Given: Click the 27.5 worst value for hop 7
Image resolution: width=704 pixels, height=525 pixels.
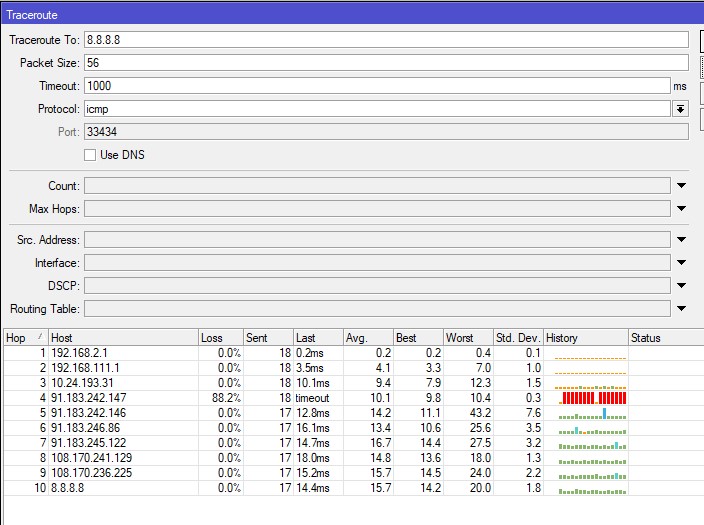Looking at the screenshot, I should pos(480,443).
